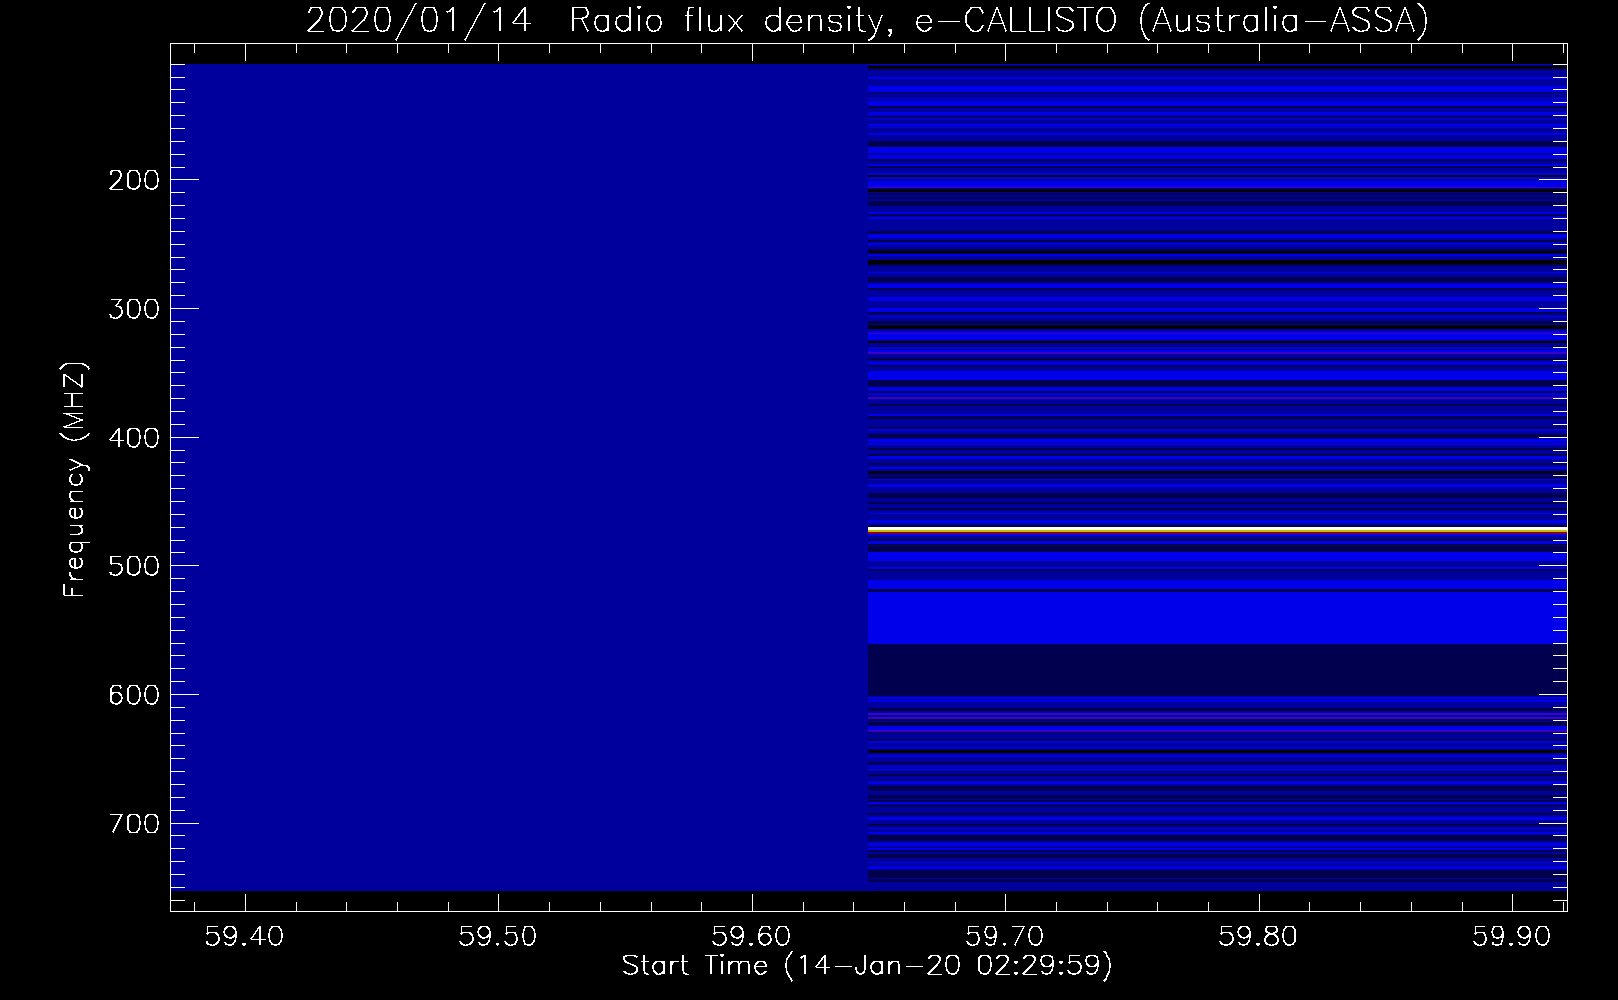Select the 'Frequency (MHZ)' axis label

coord(75,480)
